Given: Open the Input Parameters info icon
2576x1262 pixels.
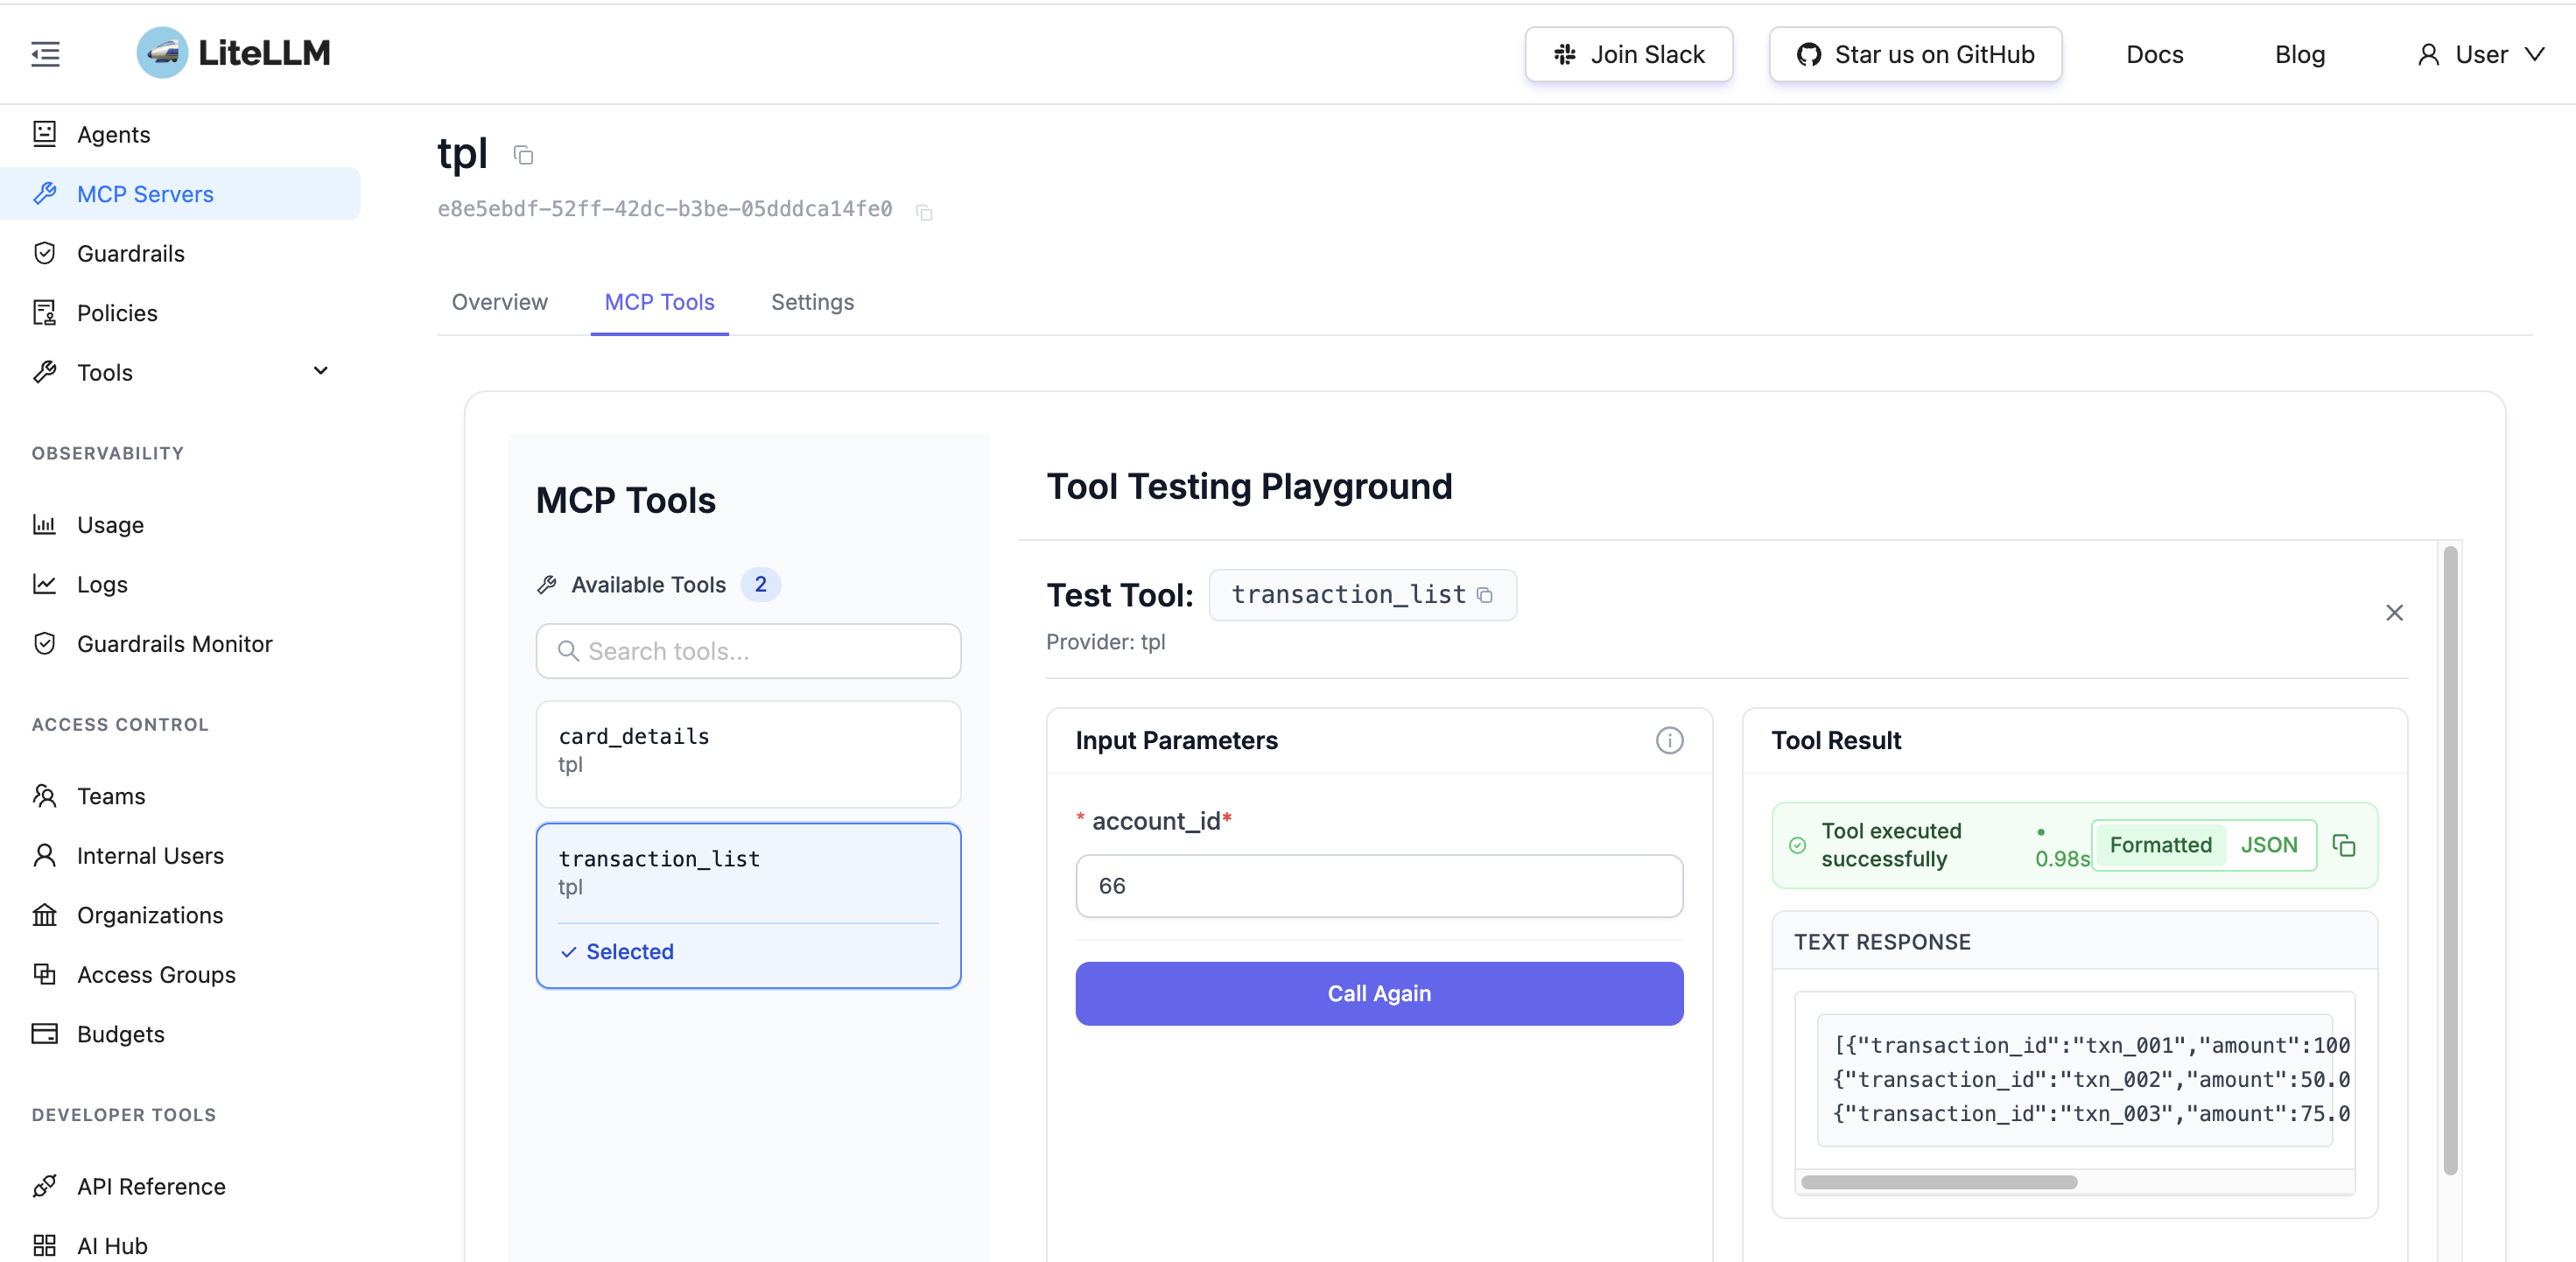Looking at the screenshot, I should click(x=1669, y=741).
